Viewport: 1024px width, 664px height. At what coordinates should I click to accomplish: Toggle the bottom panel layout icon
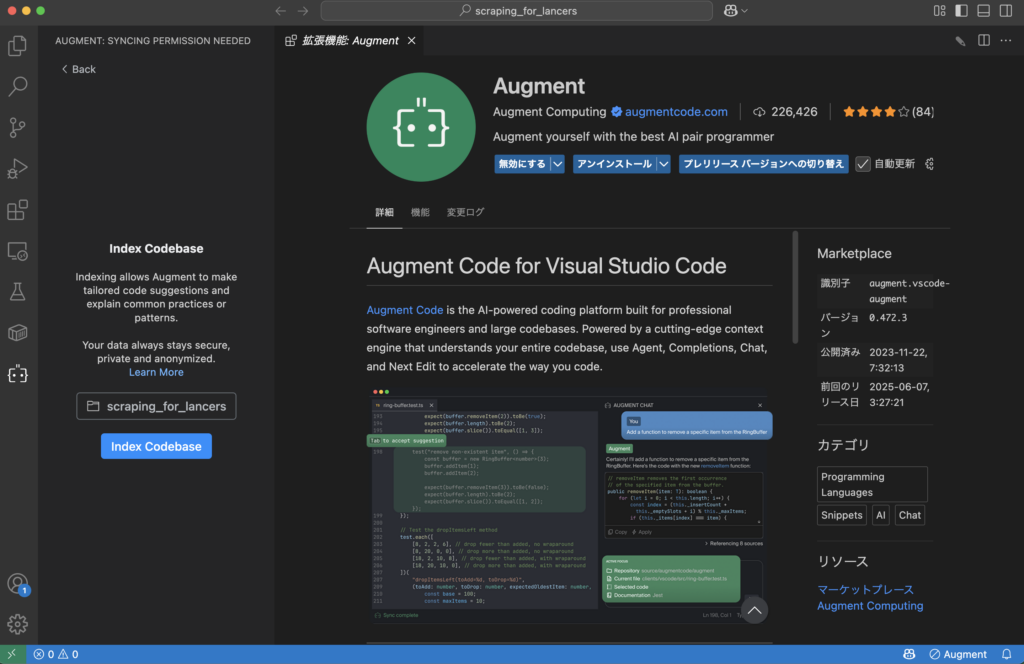pos(983,11)
